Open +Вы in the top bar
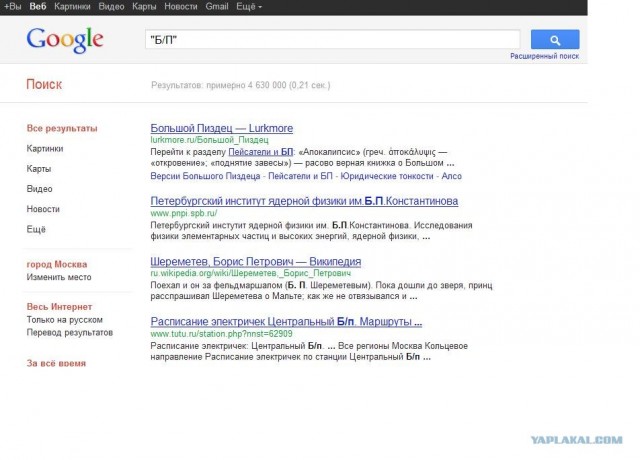 tap(12, 7)
